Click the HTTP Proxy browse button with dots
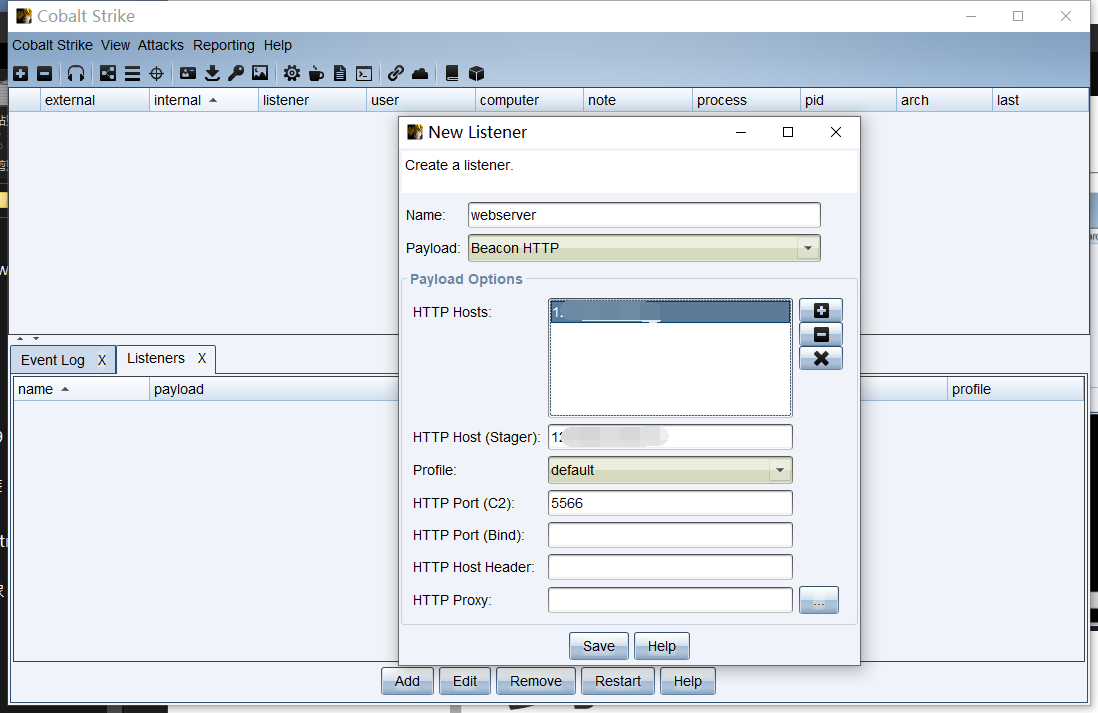Image resolution: width=1098 pixels, height=713 pixels. click(x=819, y=600)
